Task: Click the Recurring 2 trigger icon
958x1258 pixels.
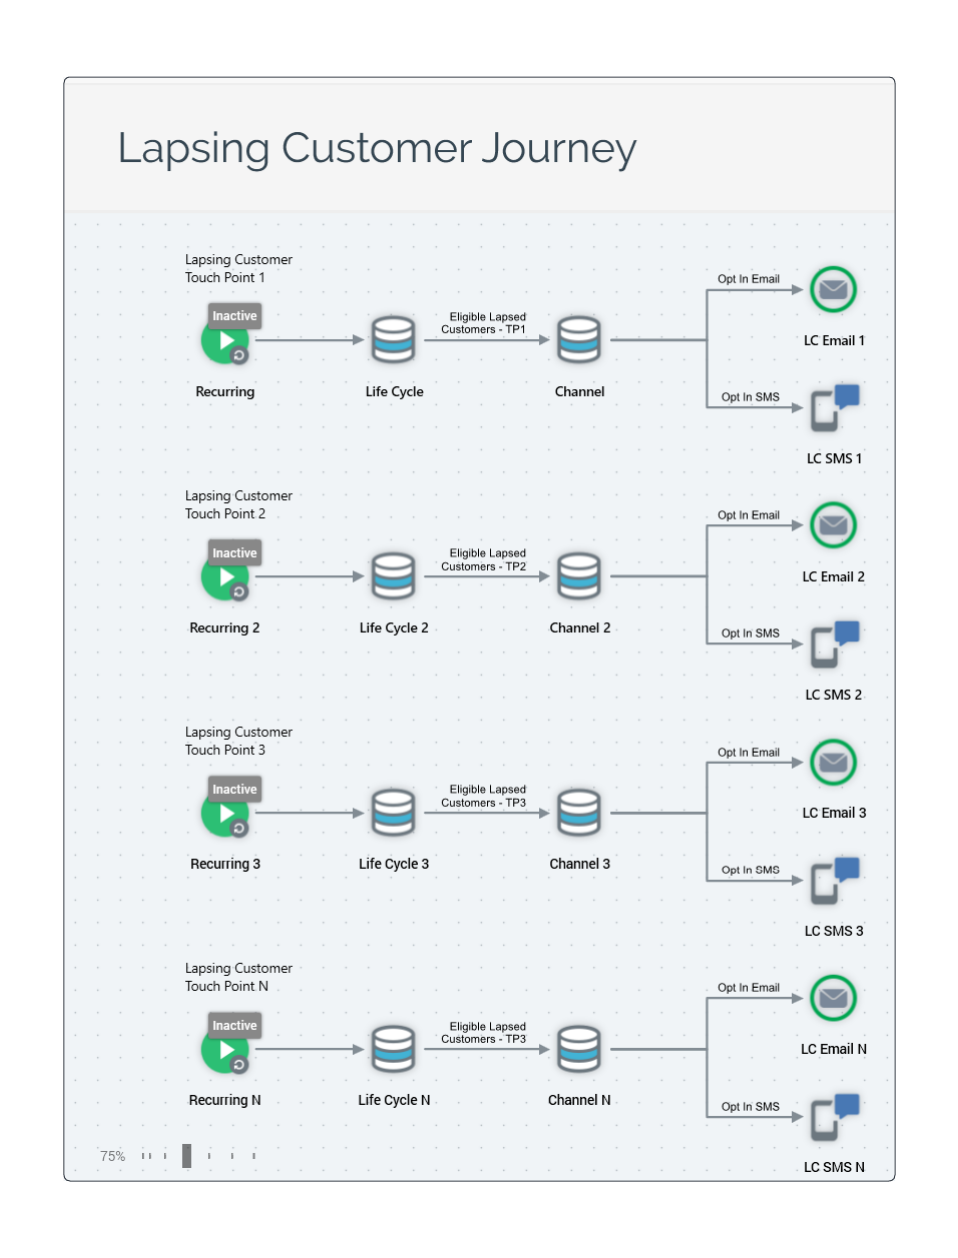Action: pyautogui.click(x=225, y=577)
